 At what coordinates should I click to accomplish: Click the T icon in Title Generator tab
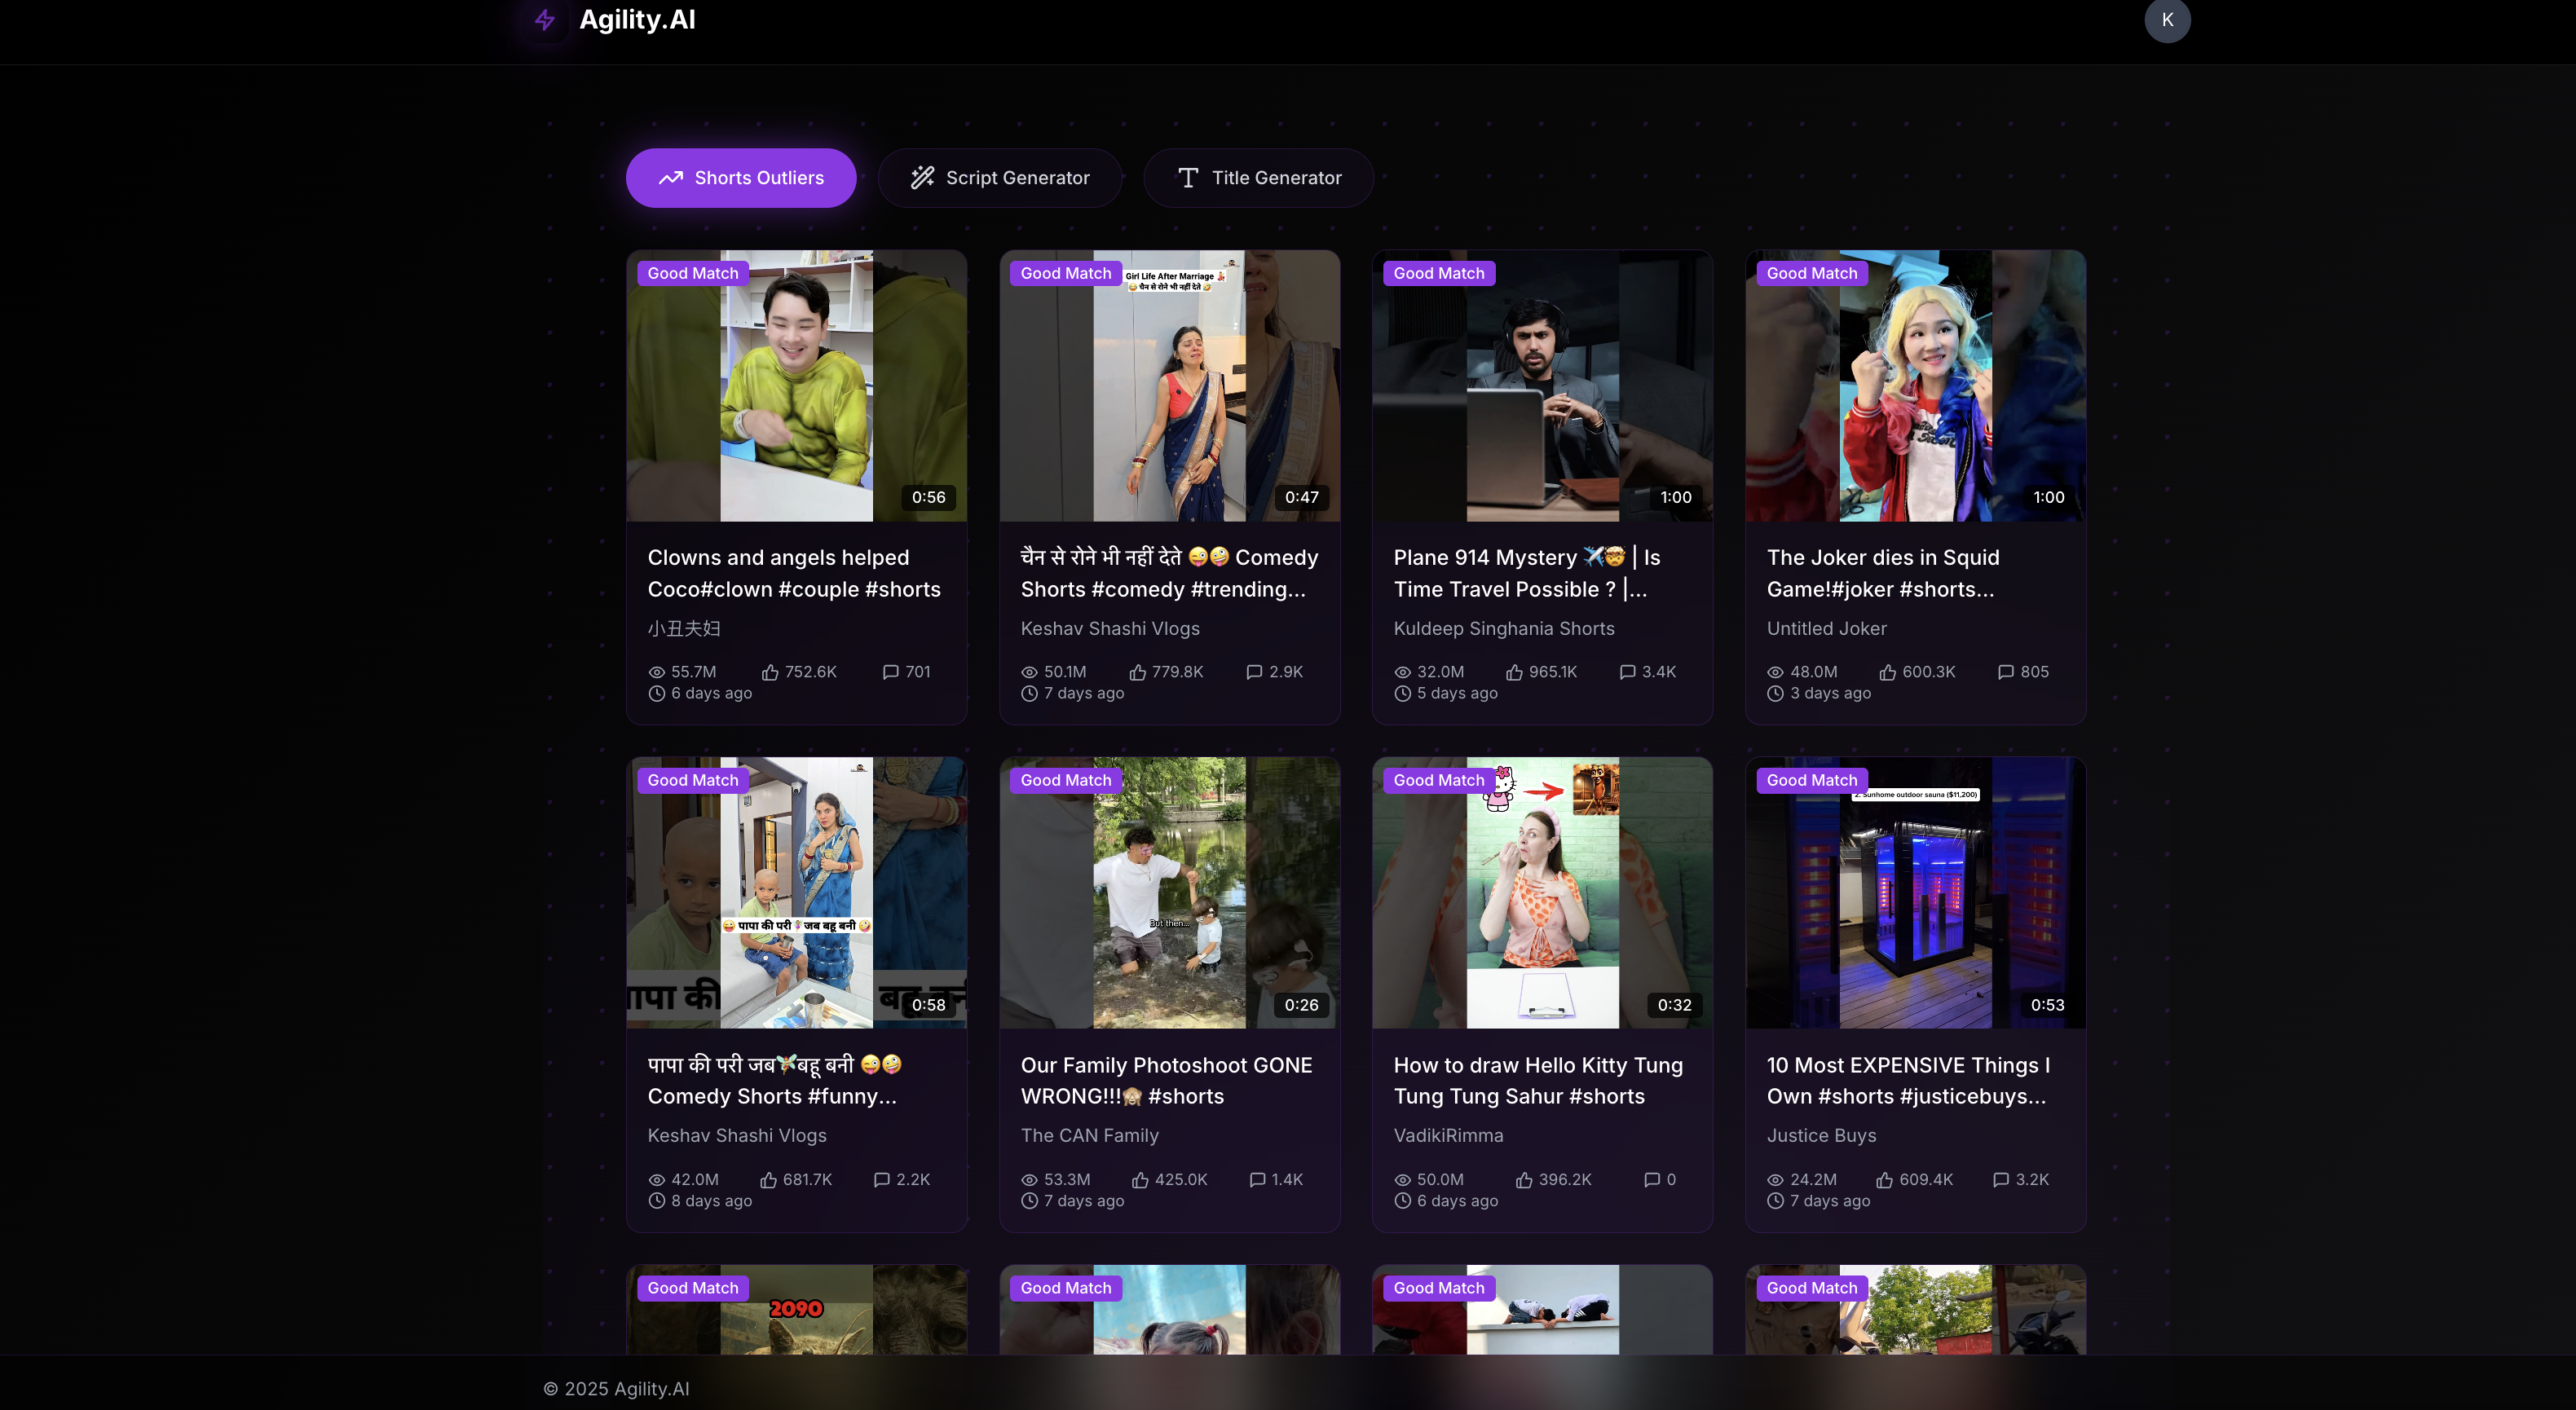click(1188, 178)
